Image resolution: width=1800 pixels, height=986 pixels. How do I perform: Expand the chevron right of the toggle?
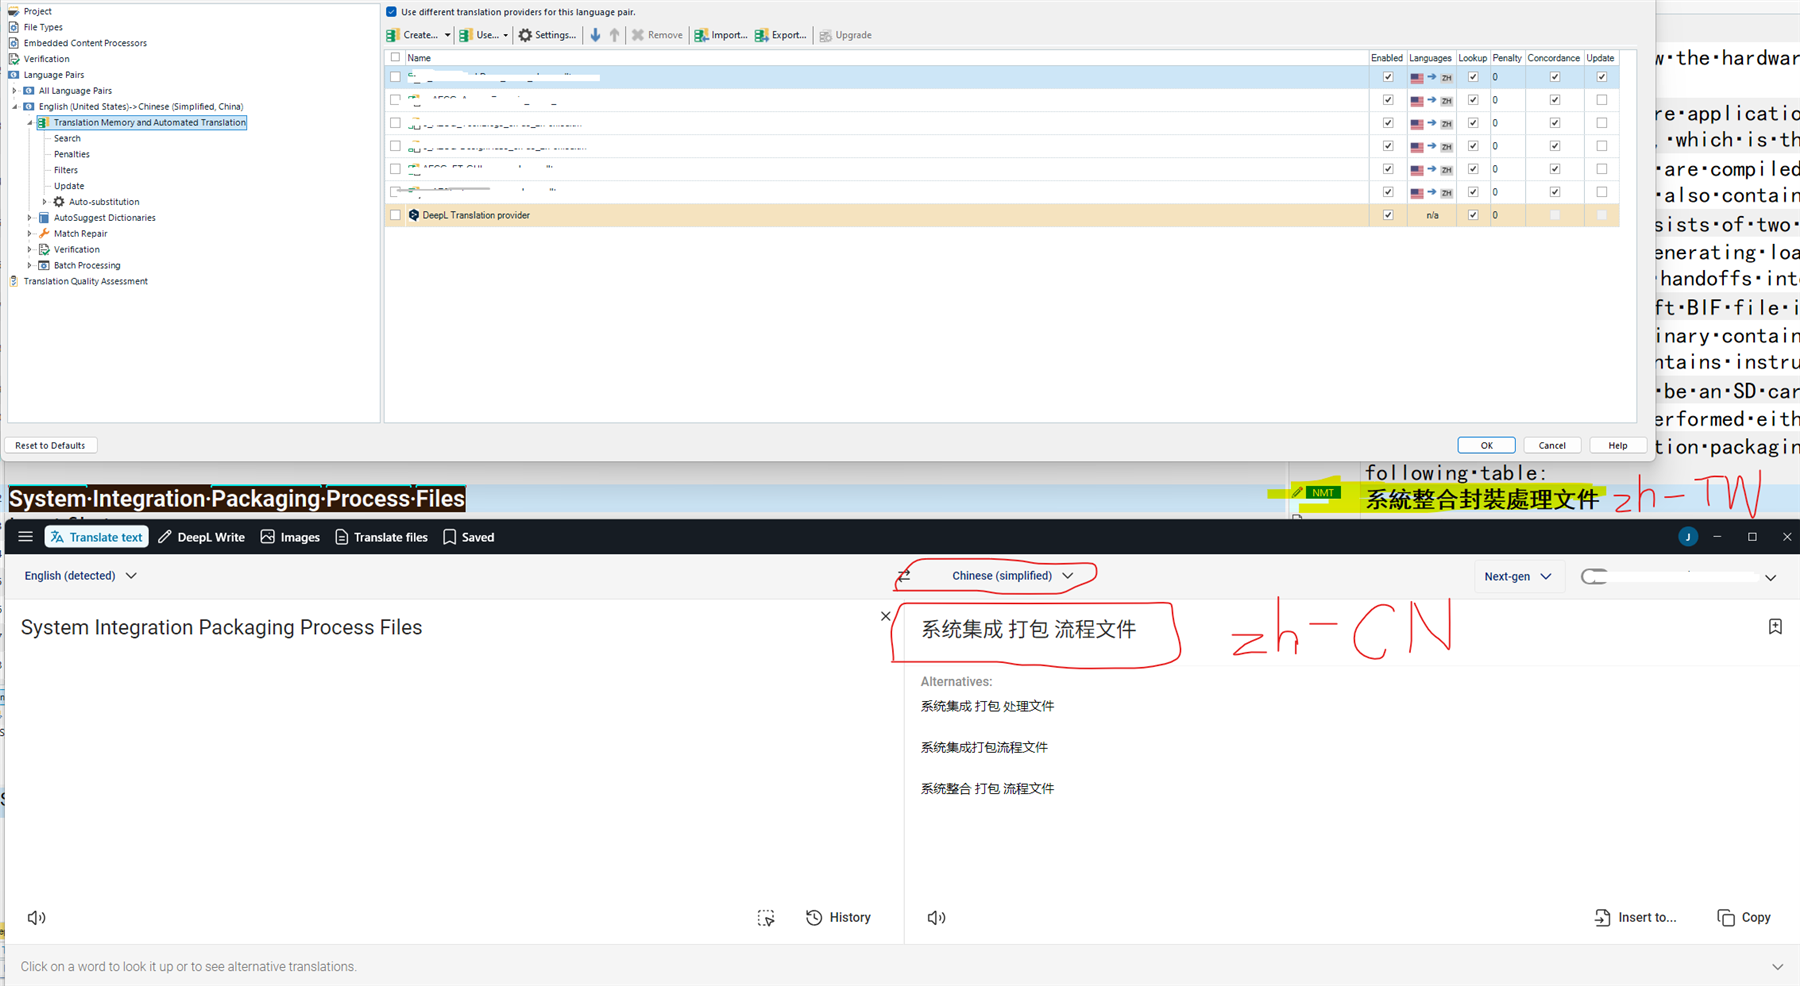1770,578
